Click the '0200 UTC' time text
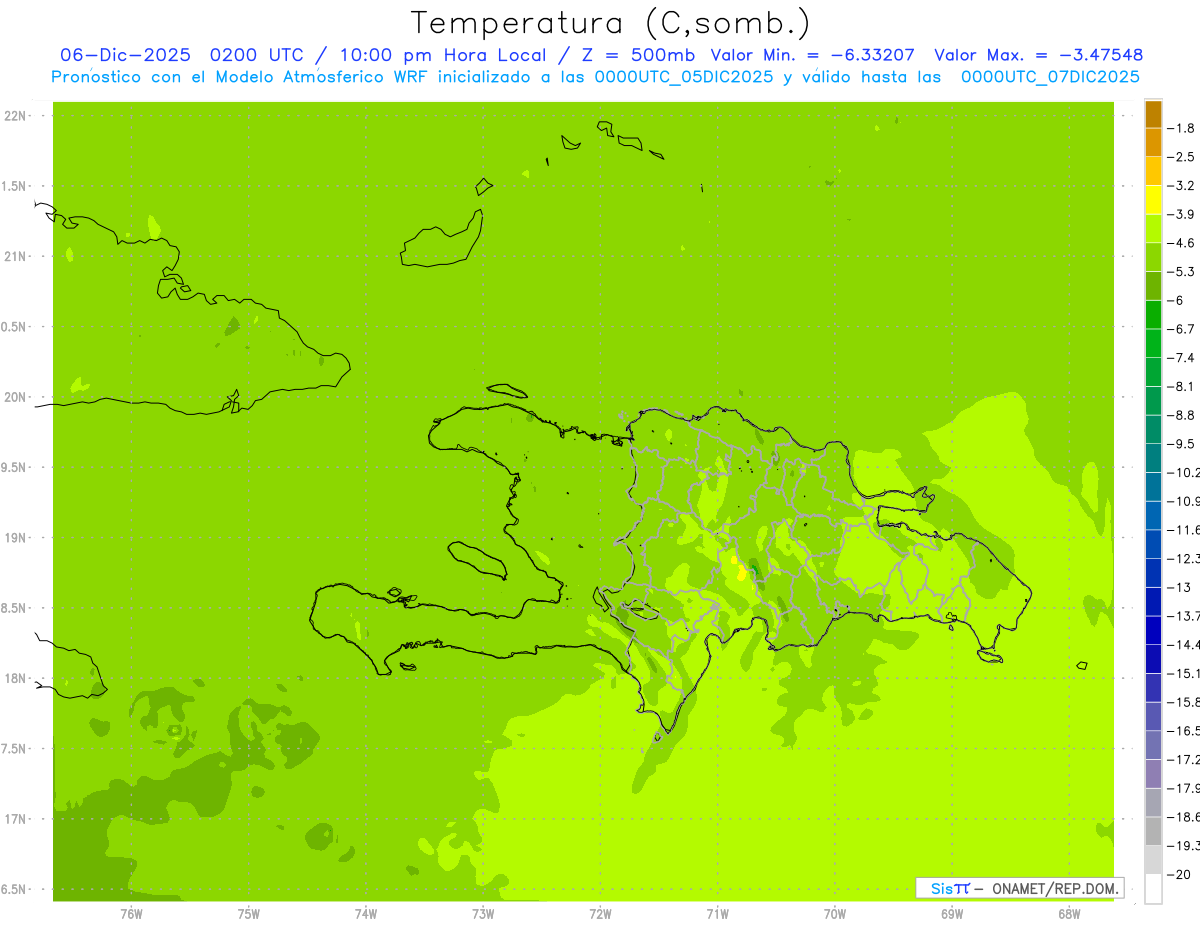This screenshot has height=927, width=1200. (260, 55)
